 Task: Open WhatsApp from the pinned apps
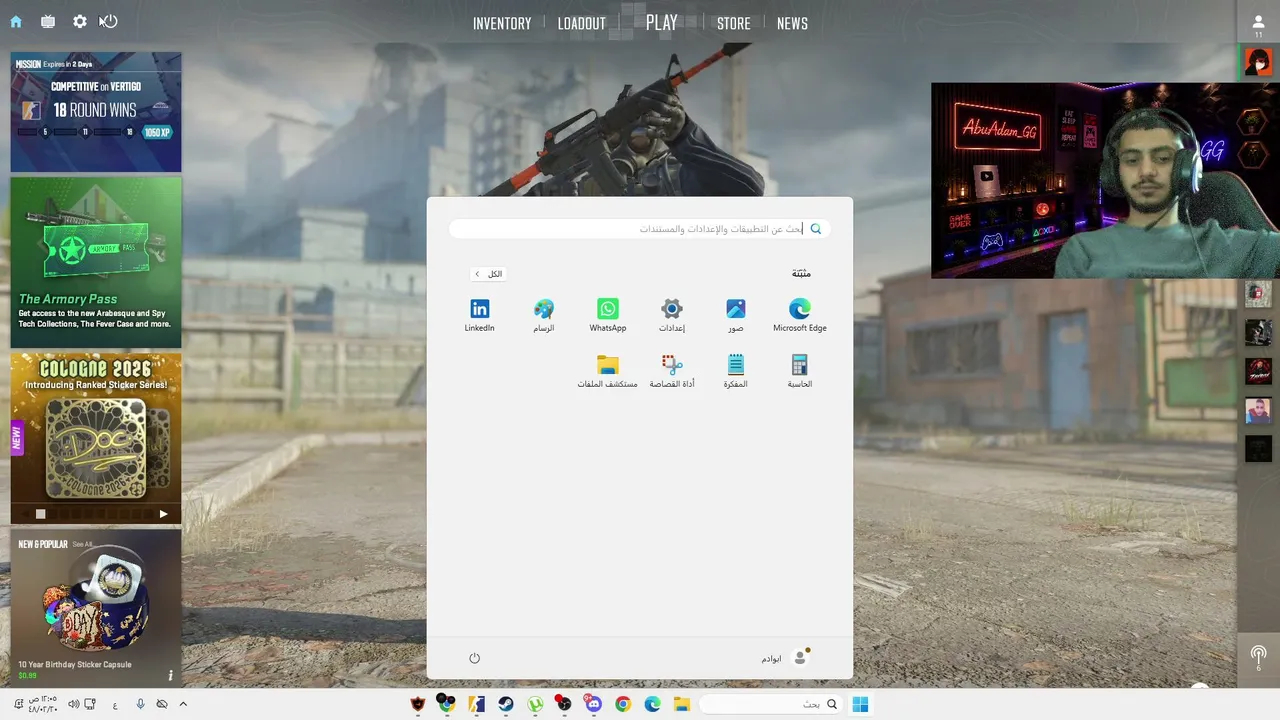pyautogui.click(x=608, y=315)
